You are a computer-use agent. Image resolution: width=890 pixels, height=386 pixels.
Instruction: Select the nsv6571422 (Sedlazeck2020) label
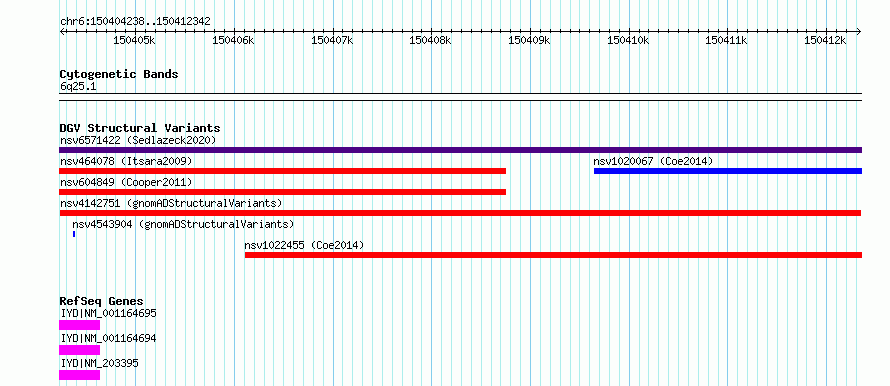138,140
